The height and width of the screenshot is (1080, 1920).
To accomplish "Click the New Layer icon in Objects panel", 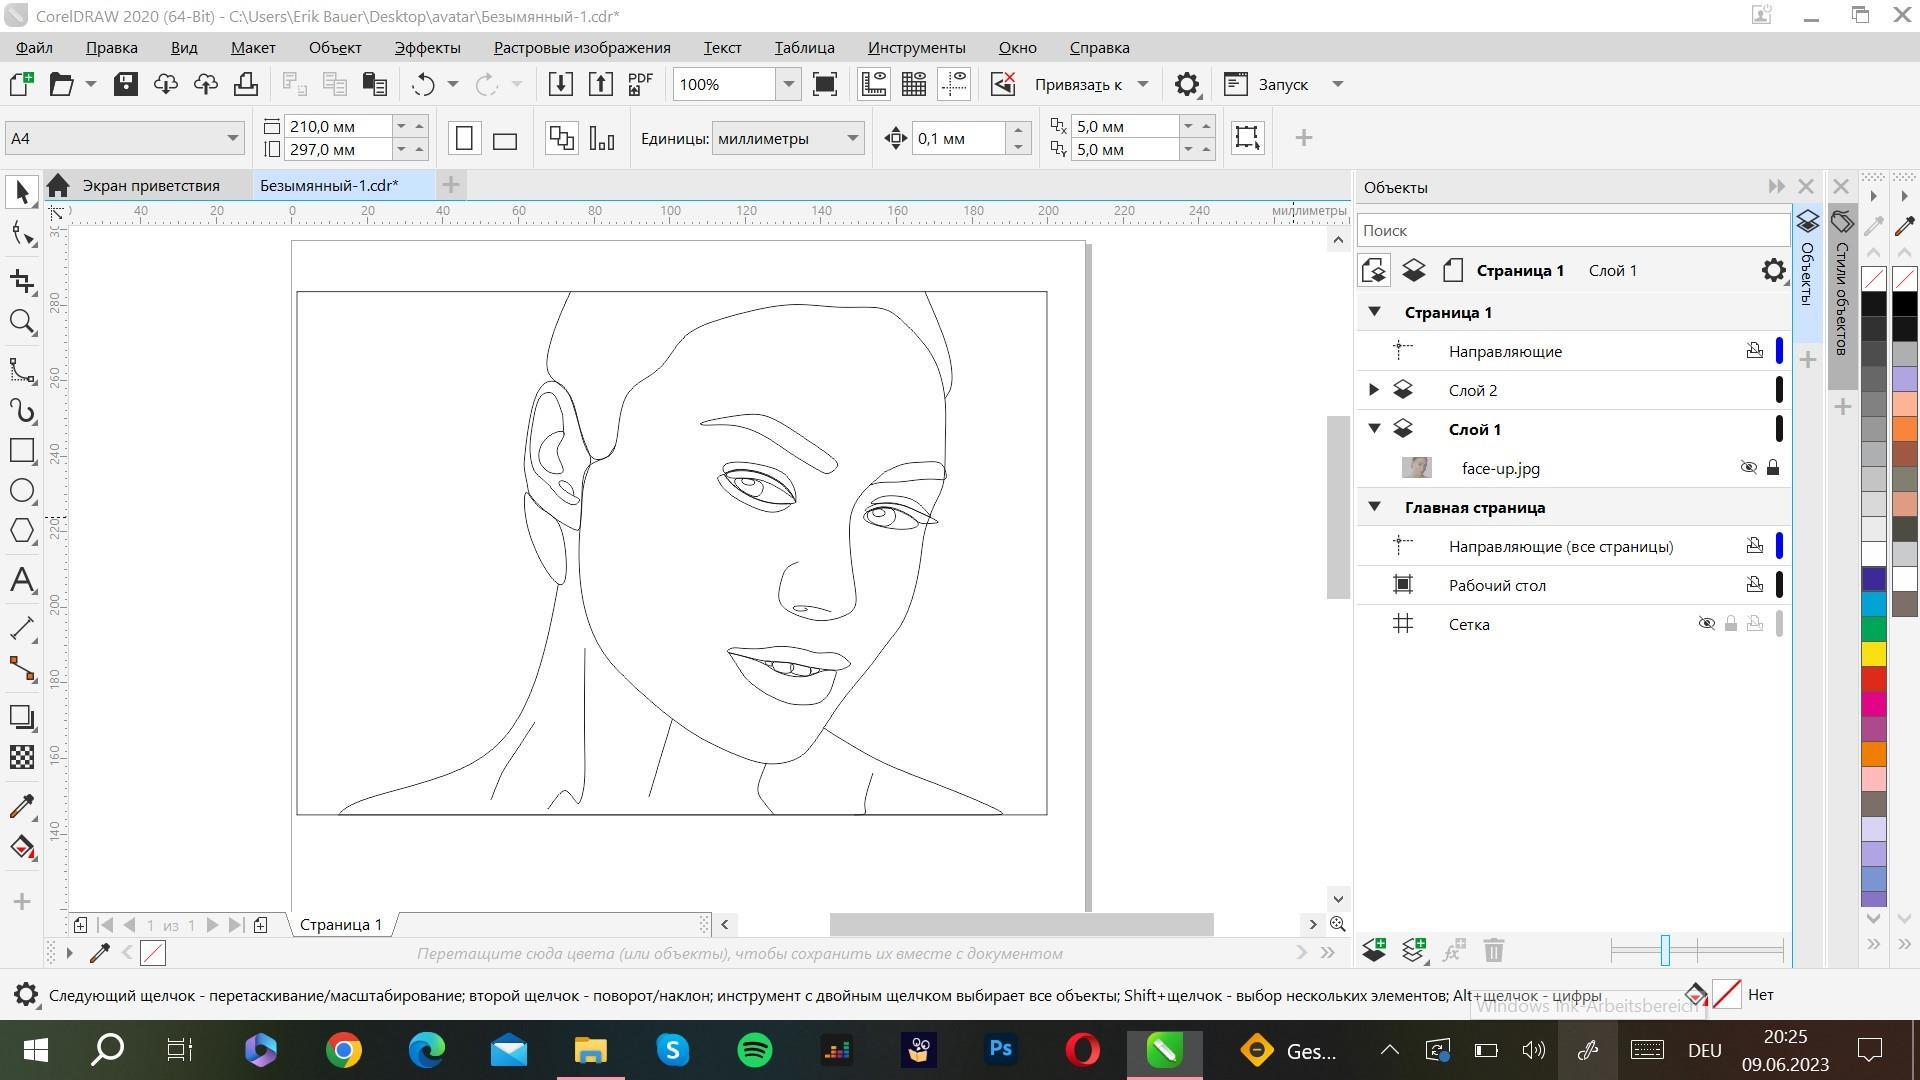I will click(x=1374, y=950).
